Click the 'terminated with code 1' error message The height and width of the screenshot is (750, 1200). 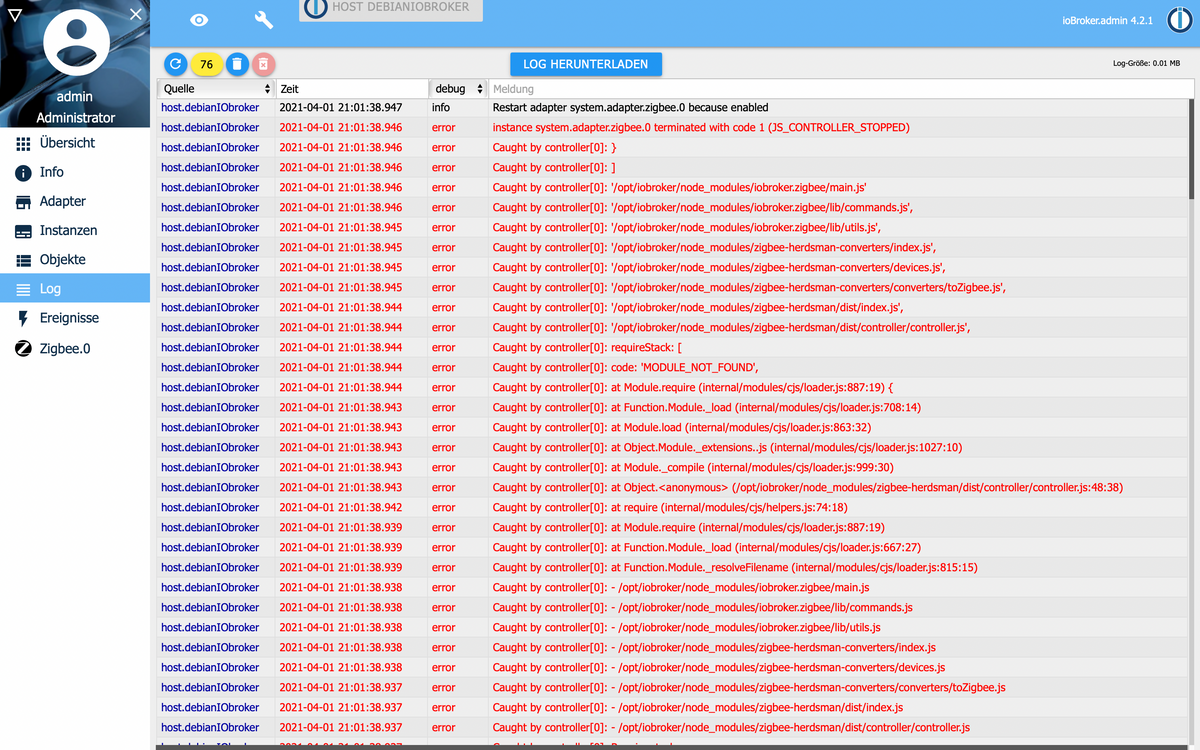click(701, 127)
